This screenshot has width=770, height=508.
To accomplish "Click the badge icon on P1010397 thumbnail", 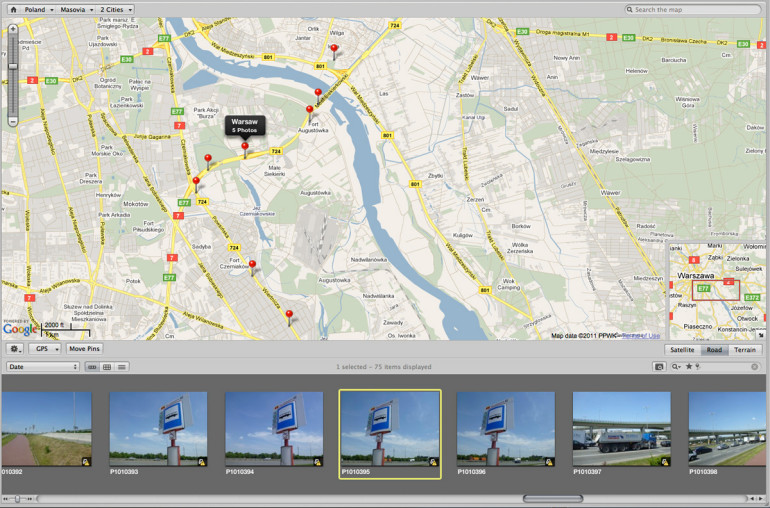I will click(x=665, y=462).
